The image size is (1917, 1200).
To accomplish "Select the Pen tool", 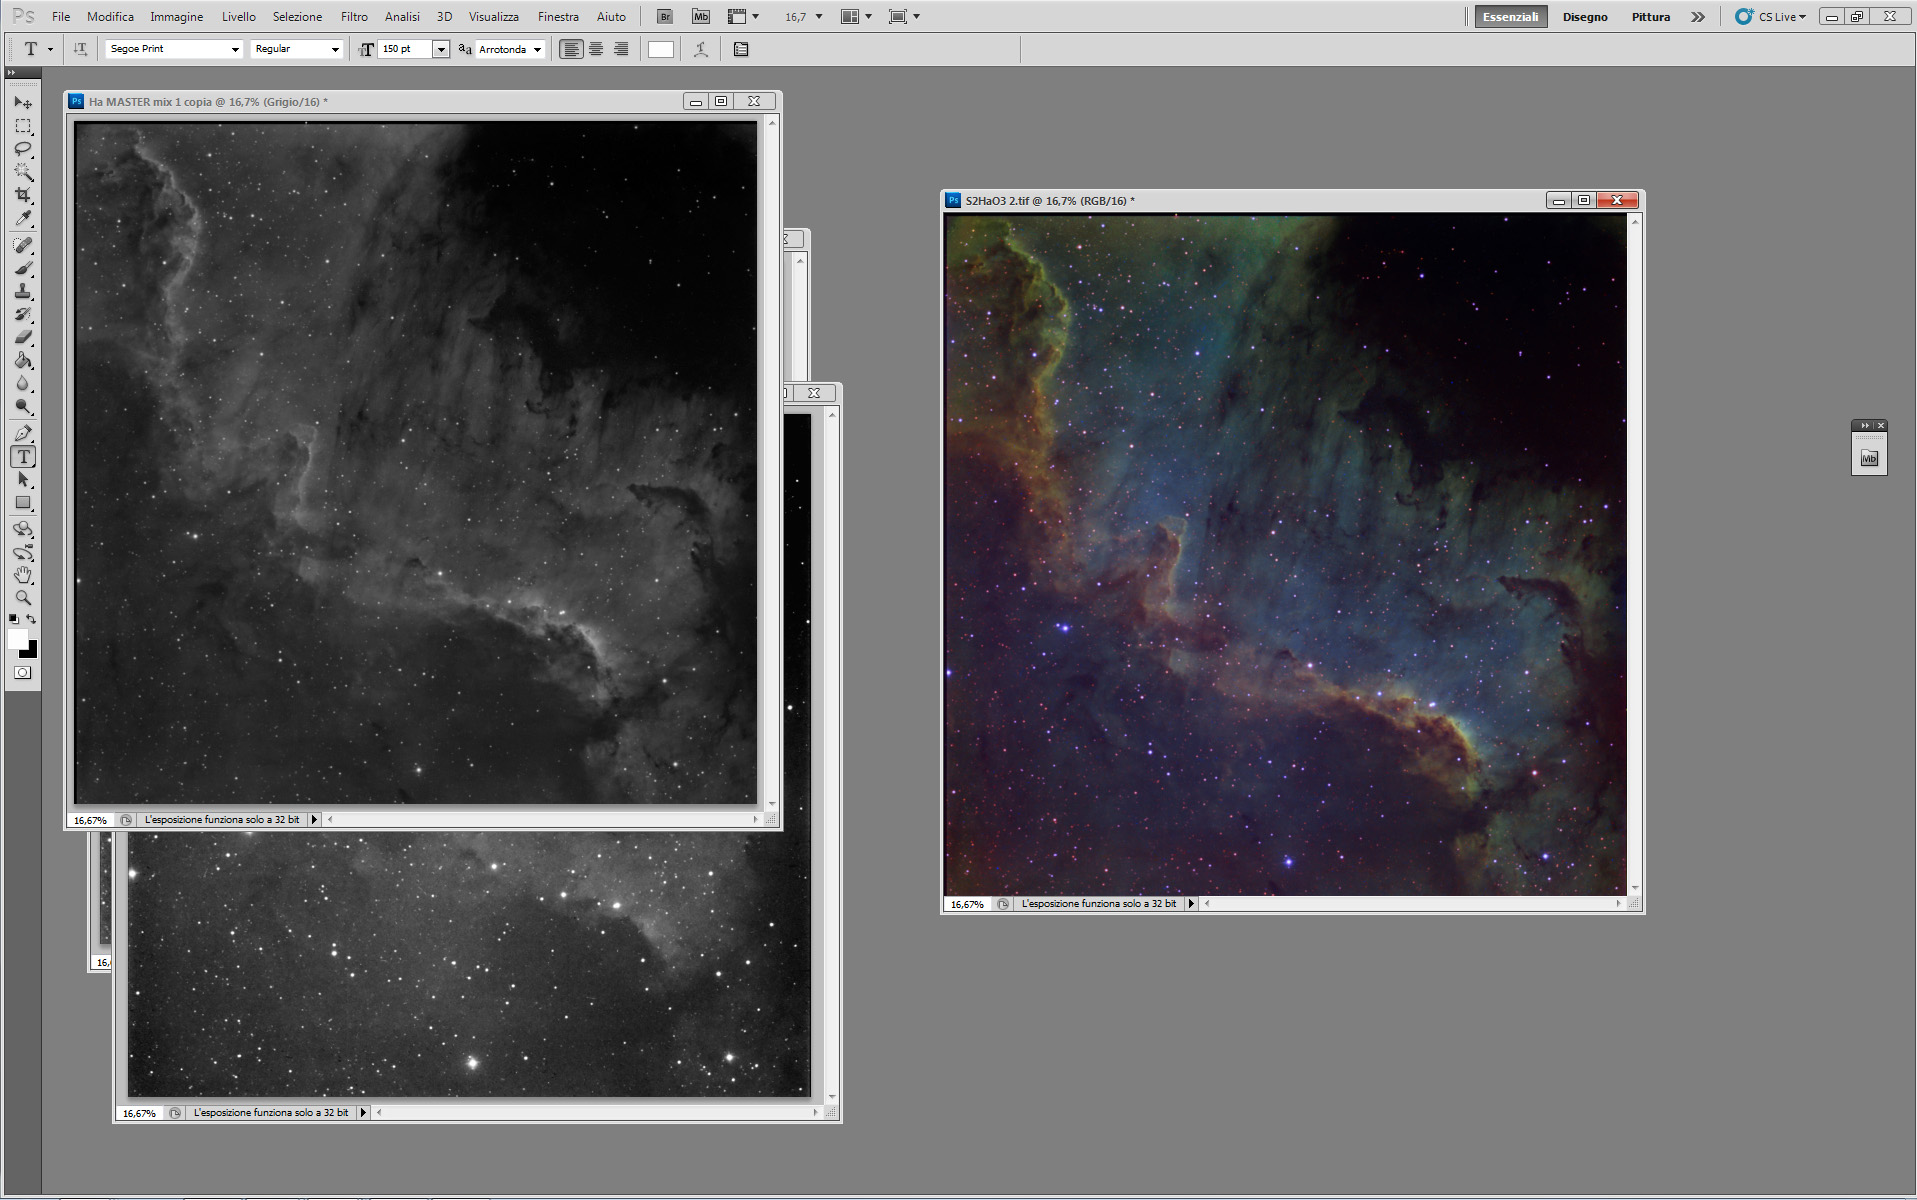I will pyautogui.click(x=23, y=433).
